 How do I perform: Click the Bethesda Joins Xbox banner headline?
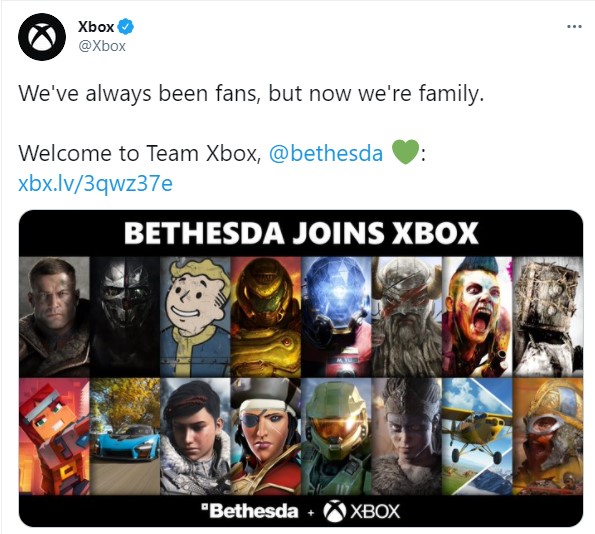301,233
